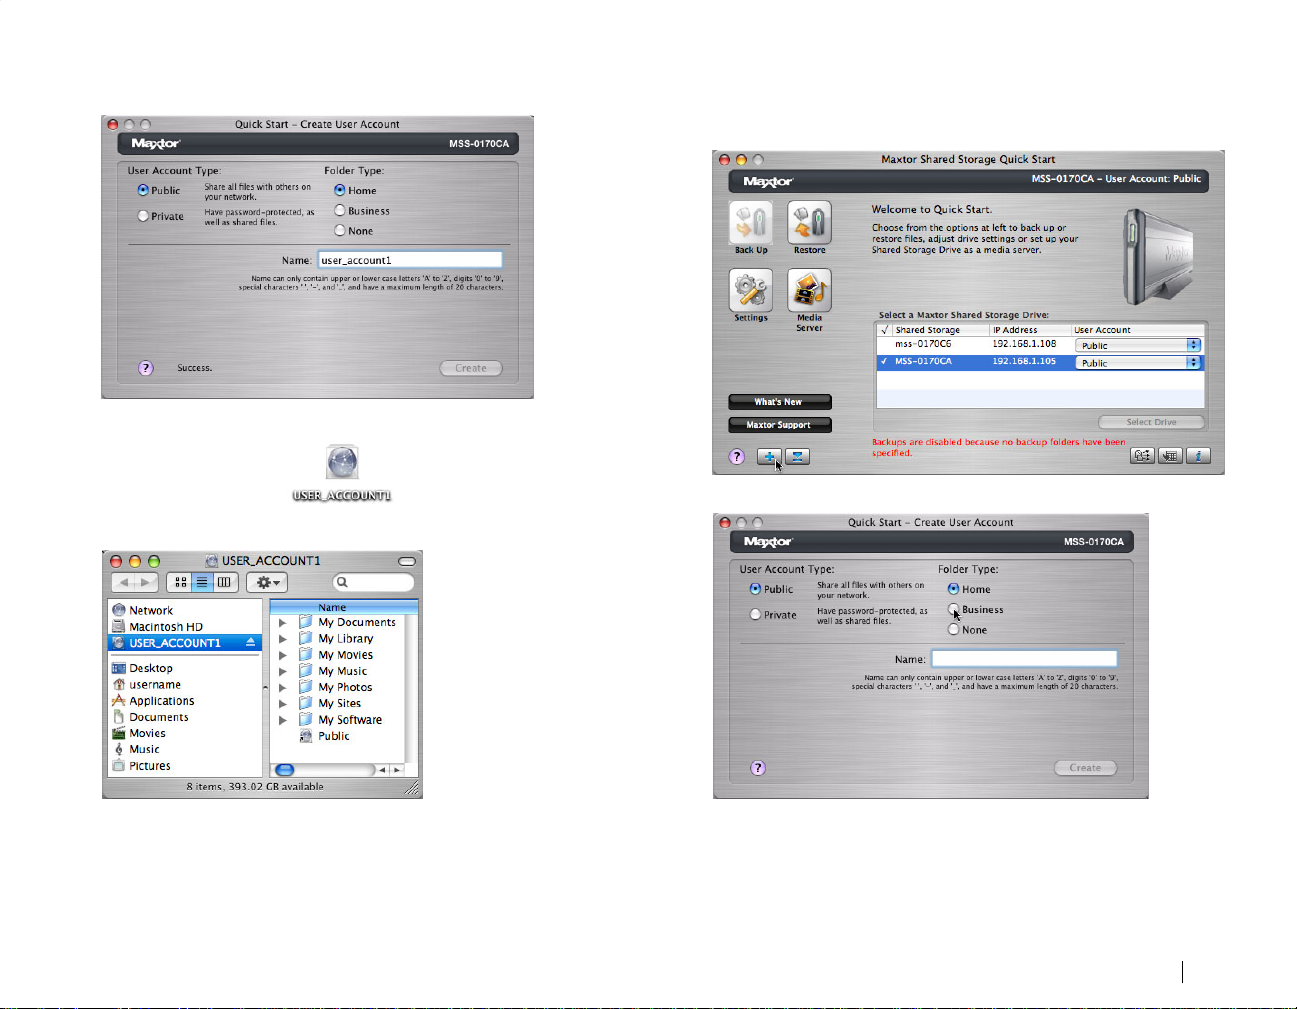Choose Business in the window with empty Name field
This screenshot has height=1009, width=1297.
[953, 609]
